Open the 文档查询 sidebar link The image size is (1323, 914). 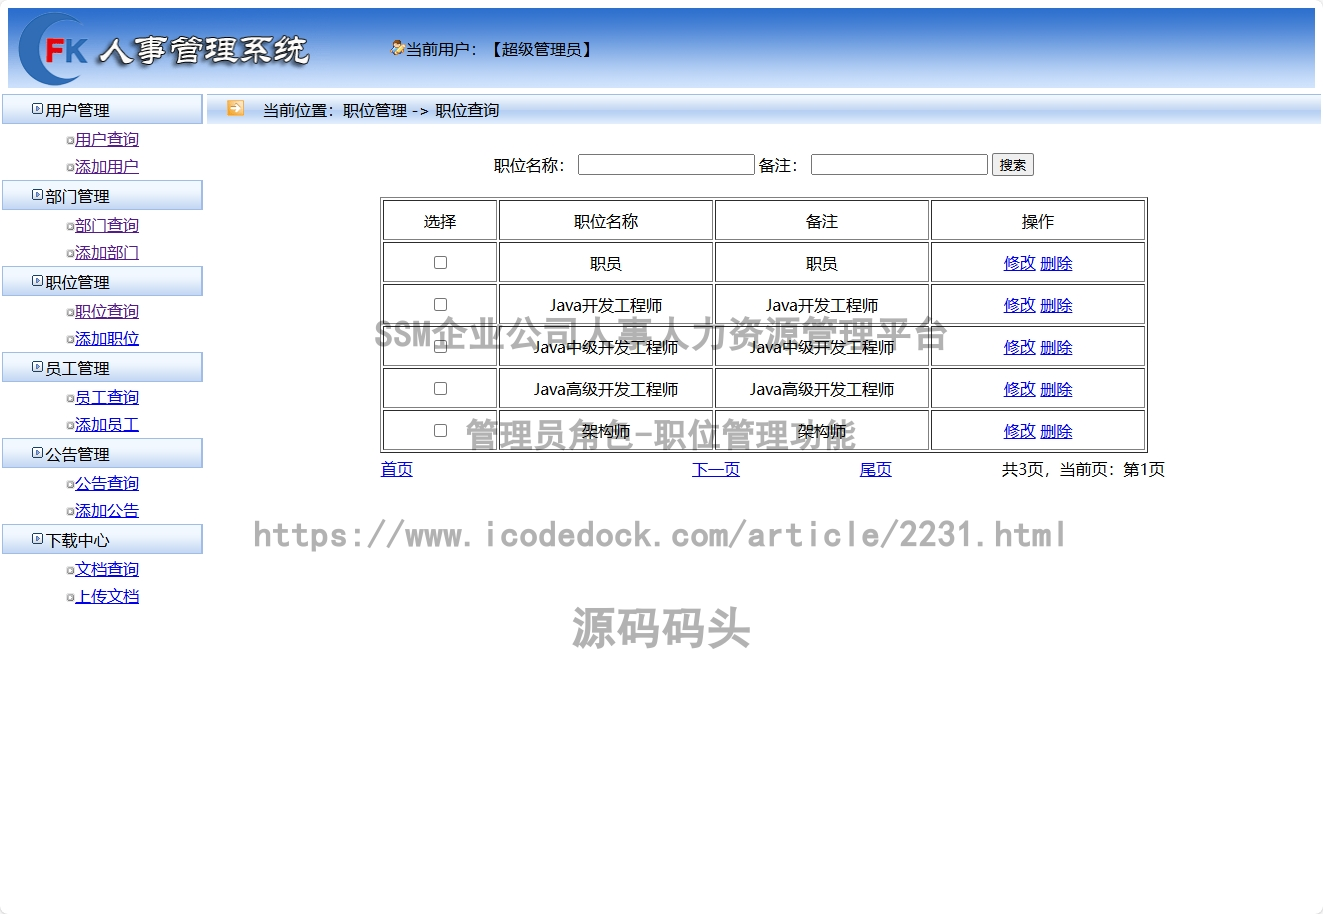[107, 569]
